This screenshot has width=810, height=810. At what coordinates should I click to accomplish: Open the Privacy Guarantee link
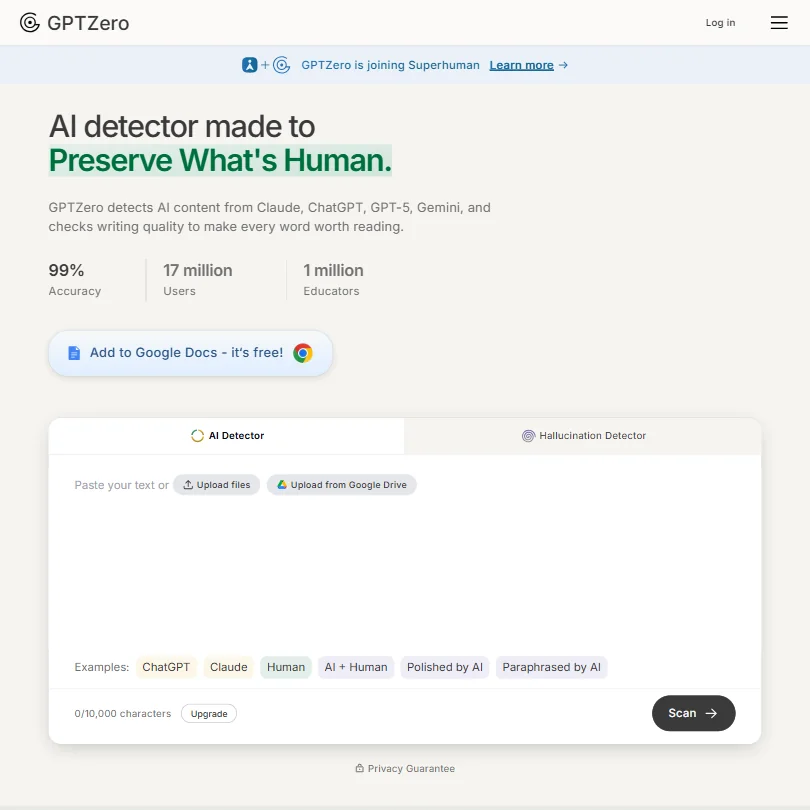[x=405, y=769]
